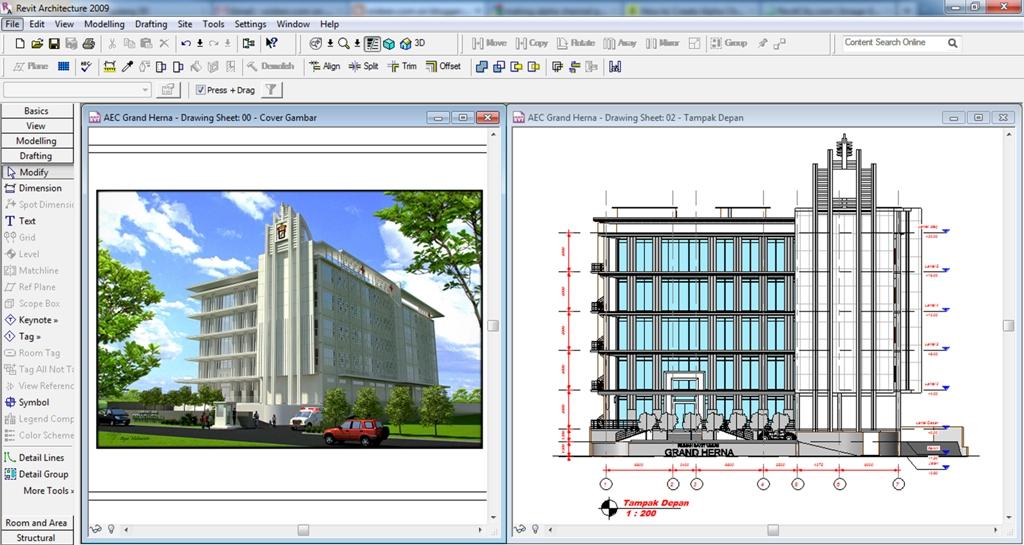The width and height of the screenshot is (1024, 545).
Task: Select the Offset tool
Action: pyautogui.click(x=443, y=66)
